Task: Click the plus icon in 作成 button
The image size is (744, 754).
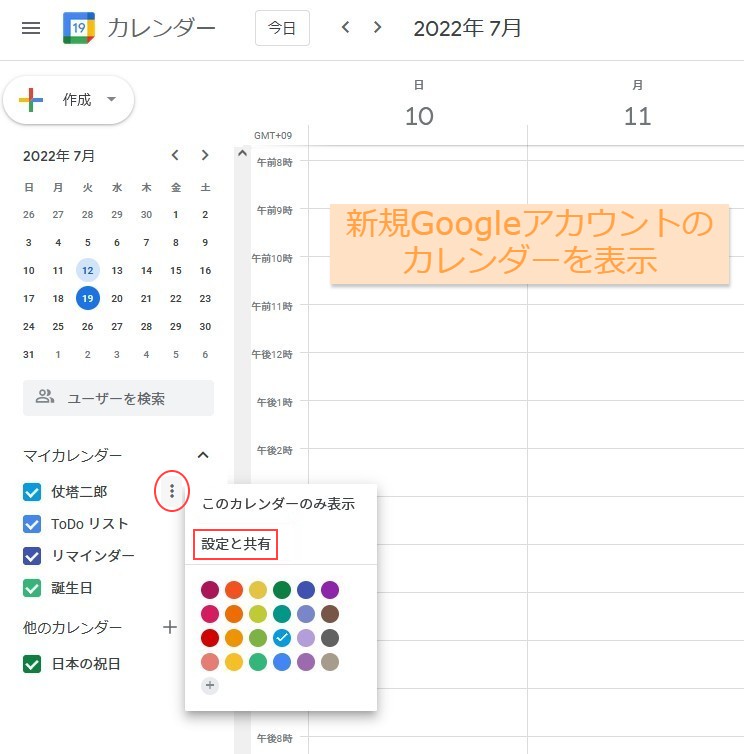Action: click(31, 100)
